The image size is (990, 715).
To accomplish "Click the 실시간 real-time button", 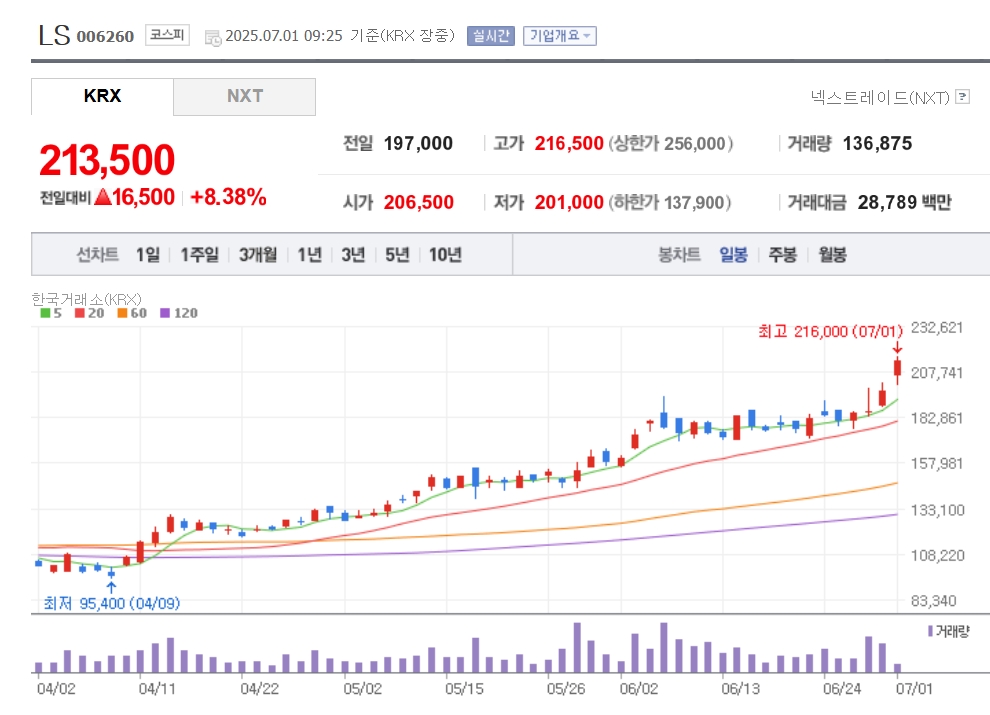I will [x=491, y=35].
